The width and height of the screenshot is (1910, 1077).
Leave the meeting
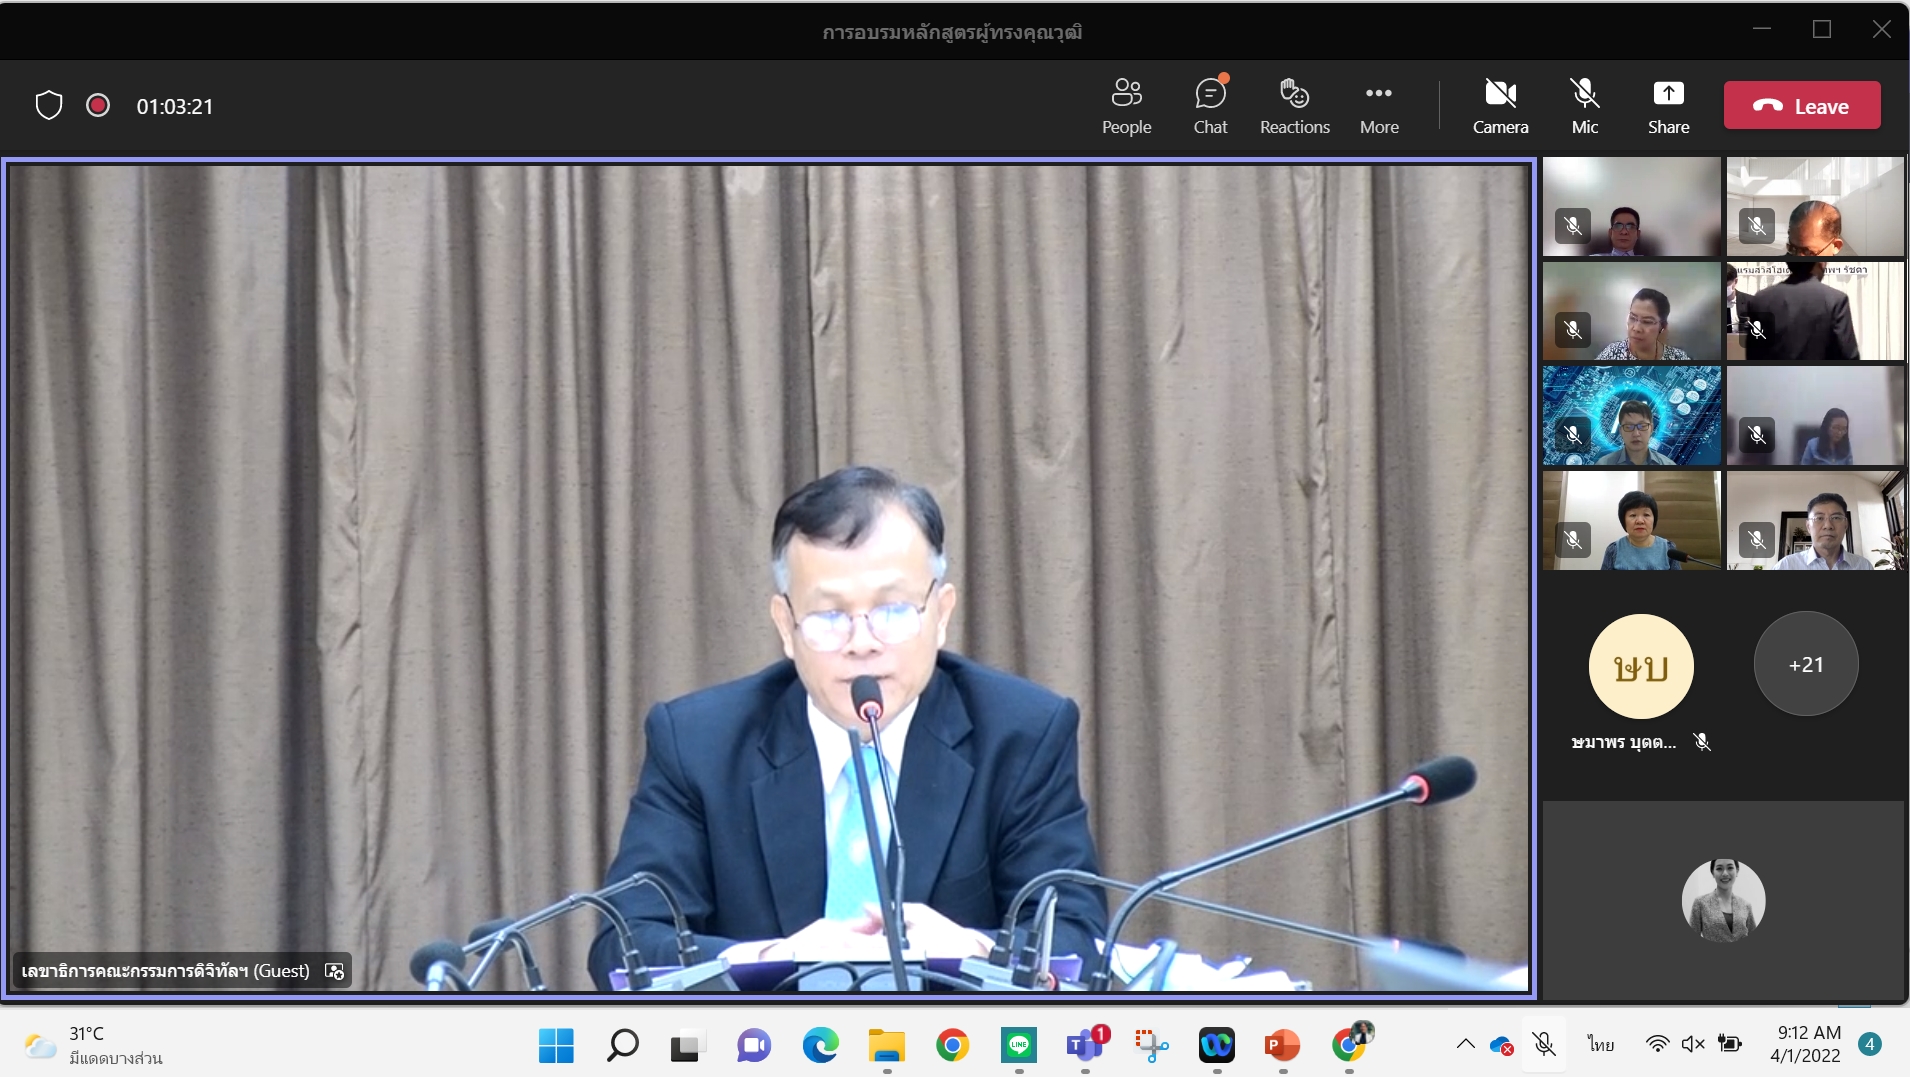[1802, 106]
